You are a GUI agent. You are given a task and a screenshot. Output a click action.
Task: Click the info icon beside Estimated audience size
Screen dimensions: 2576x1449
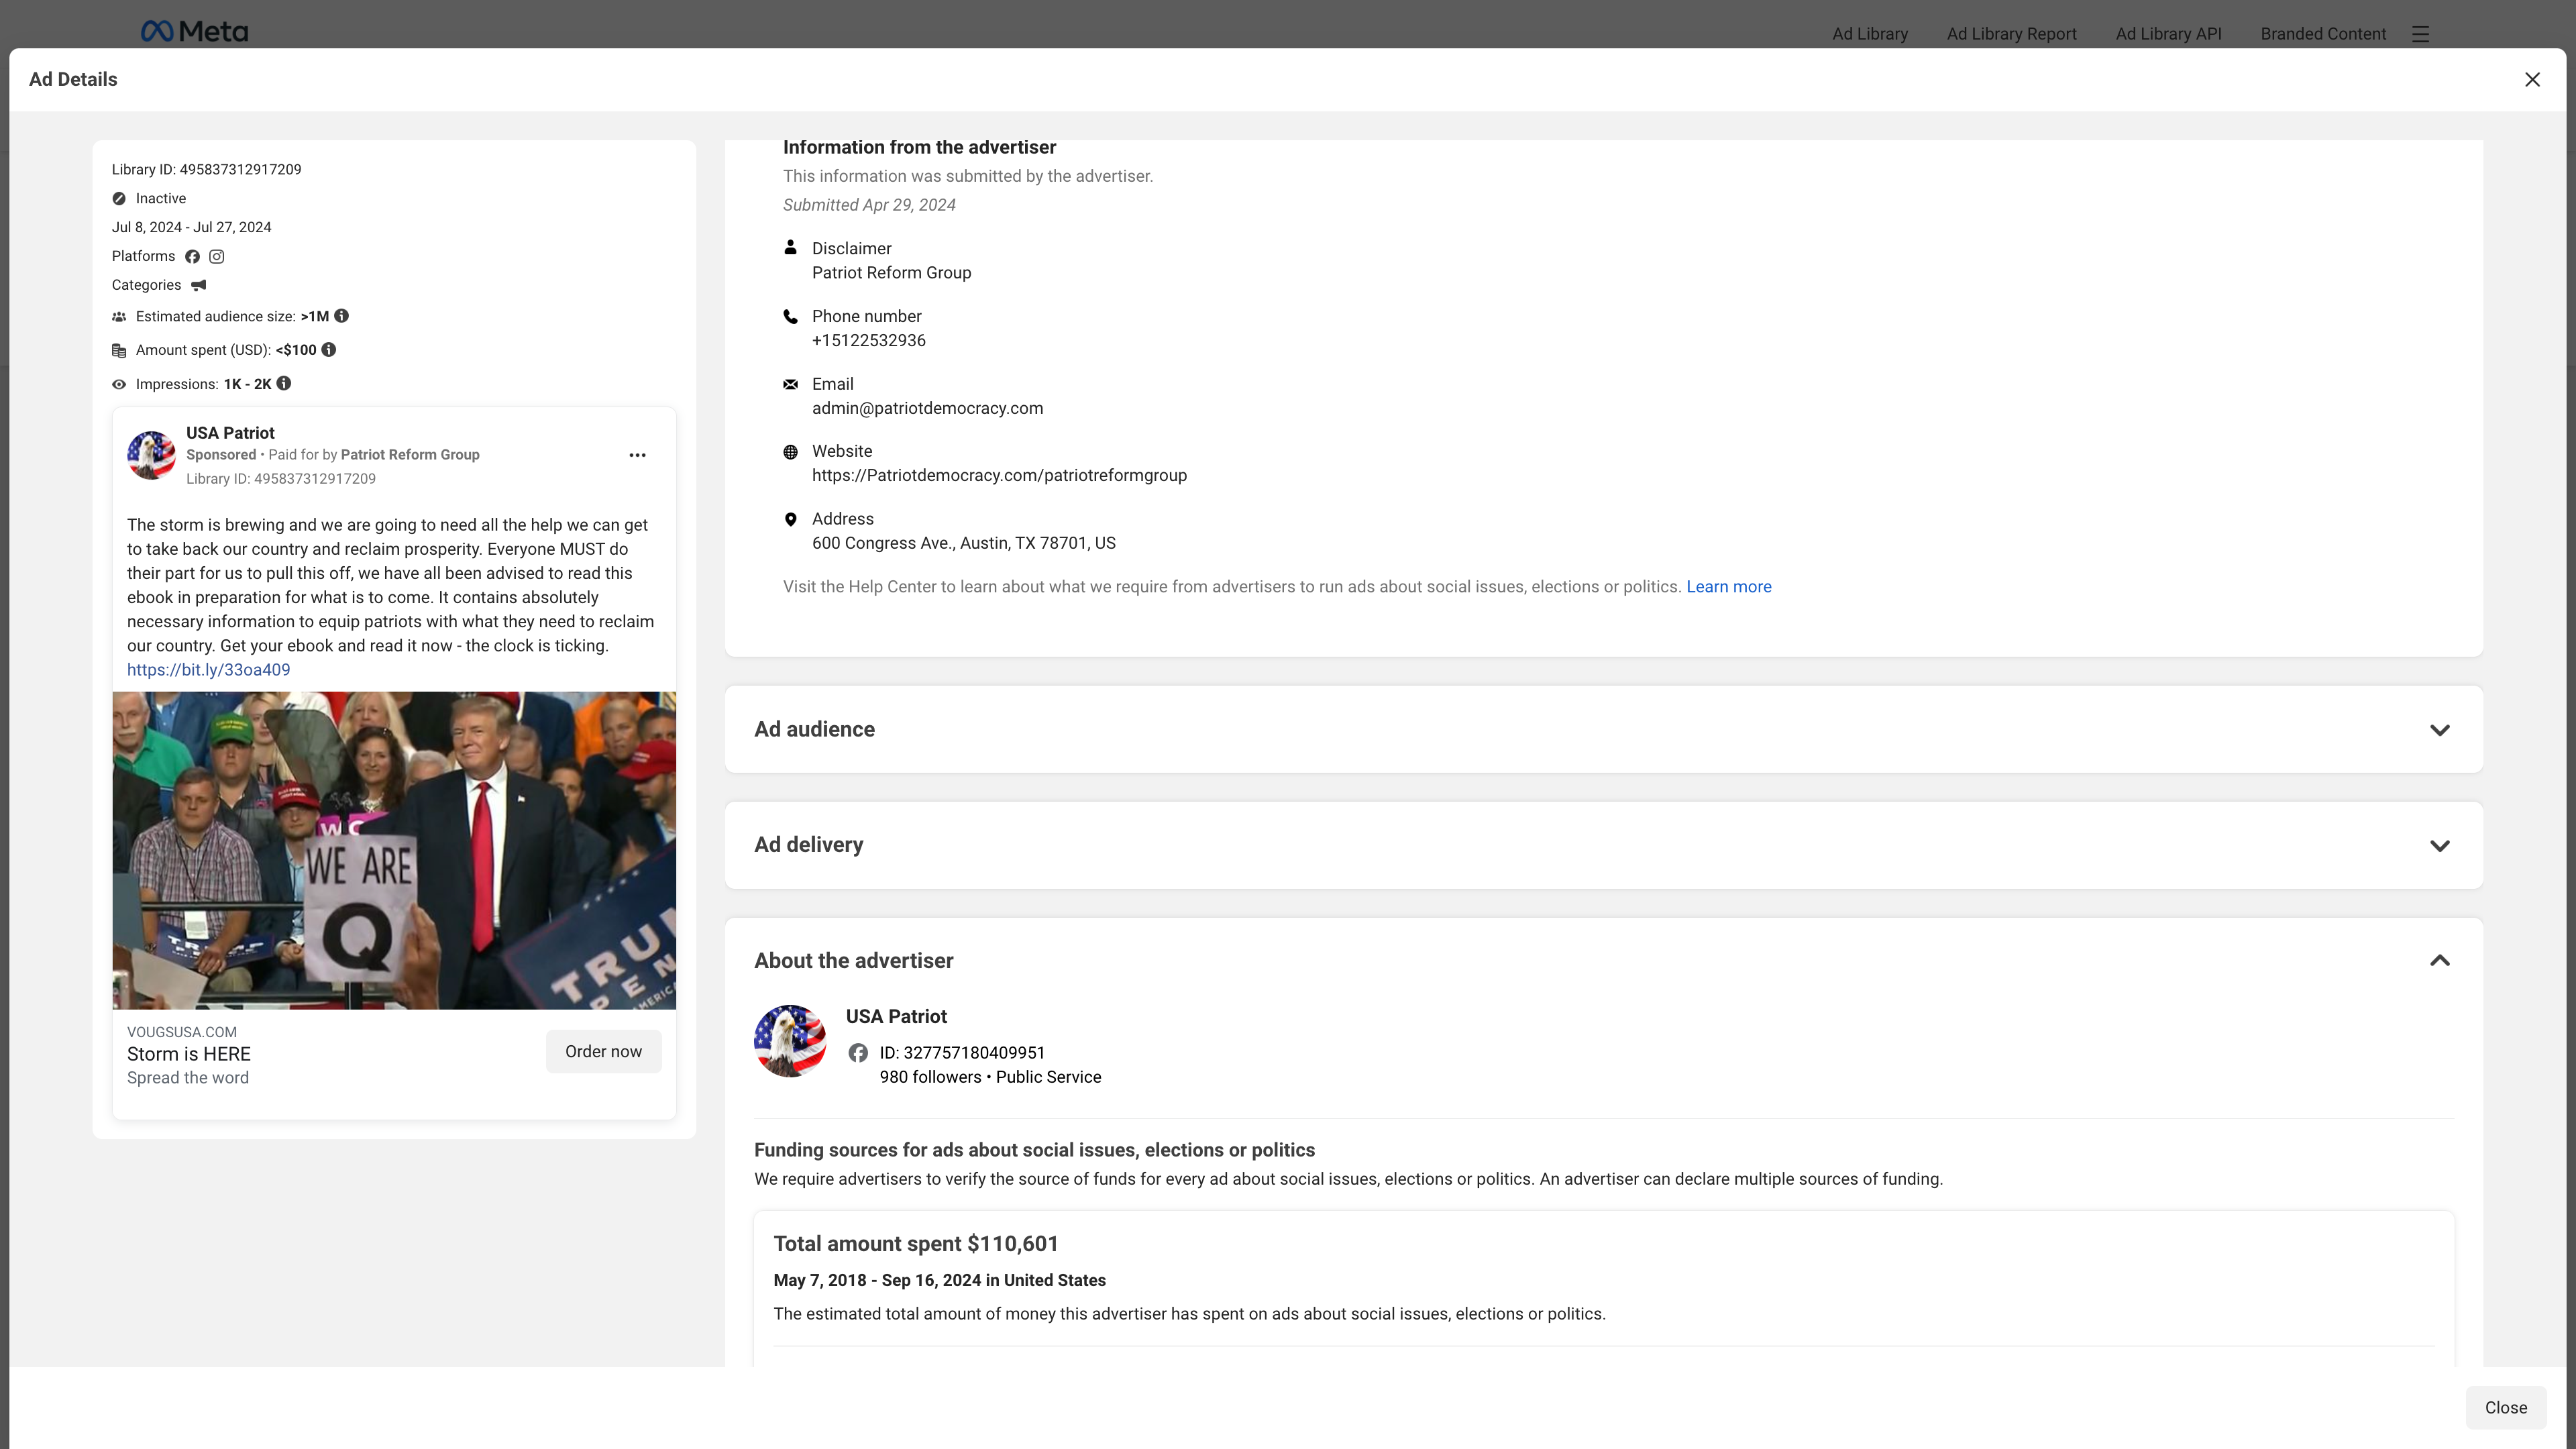[x=342, y=316]
